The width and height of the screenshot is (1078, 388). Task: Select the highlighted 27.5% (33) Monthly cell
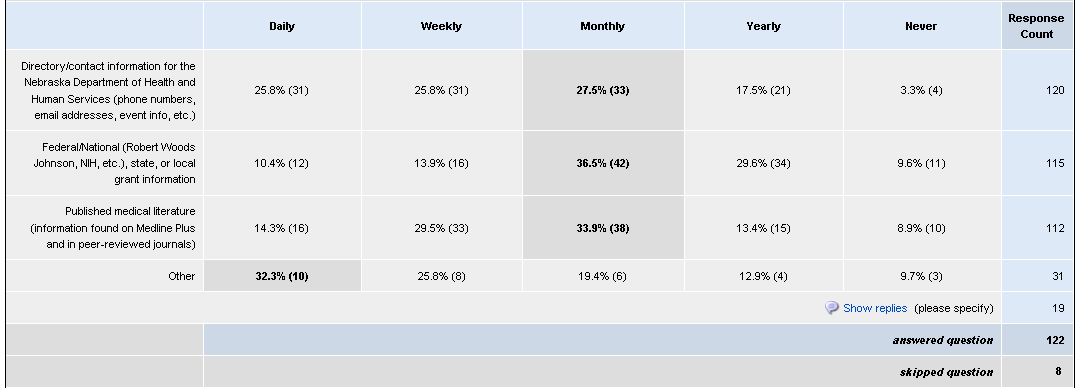603,90
